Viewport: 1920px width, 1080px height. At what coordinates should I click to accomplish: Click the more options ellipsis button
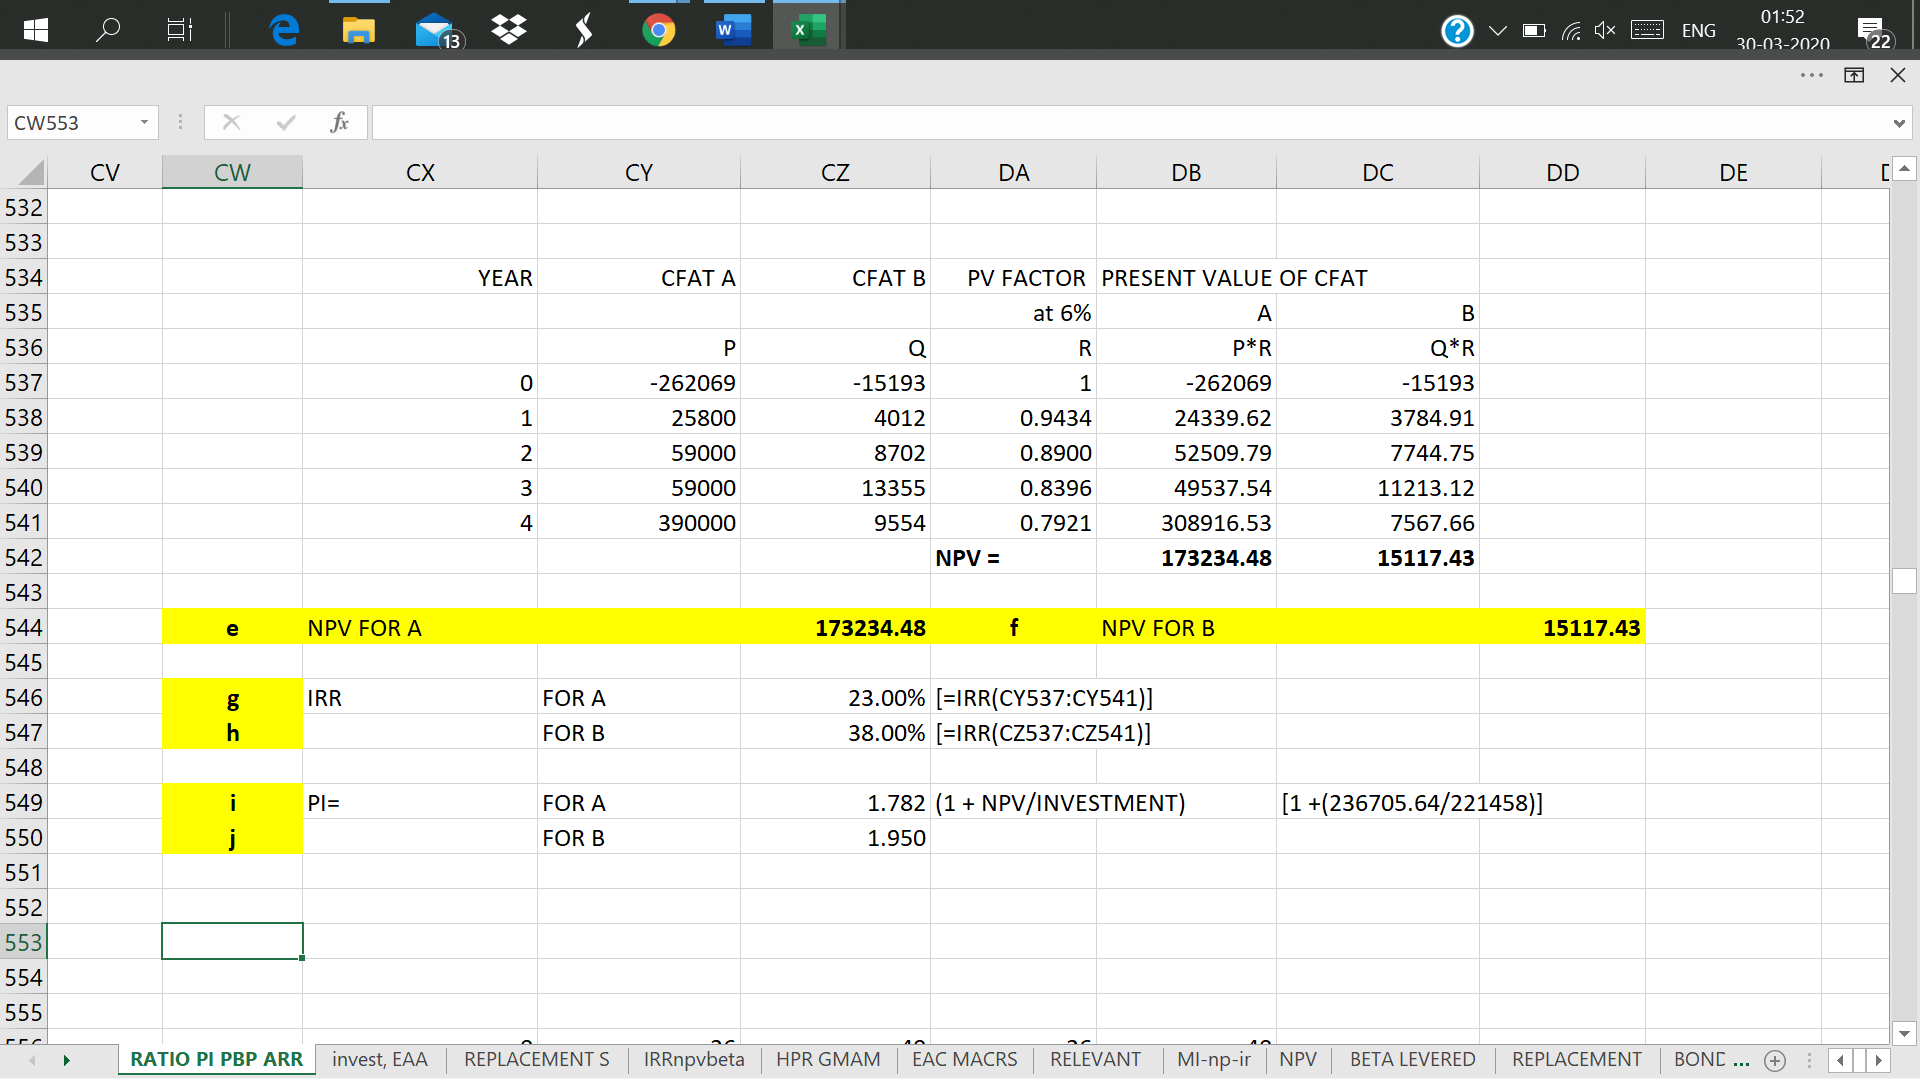click(1811, 75)
